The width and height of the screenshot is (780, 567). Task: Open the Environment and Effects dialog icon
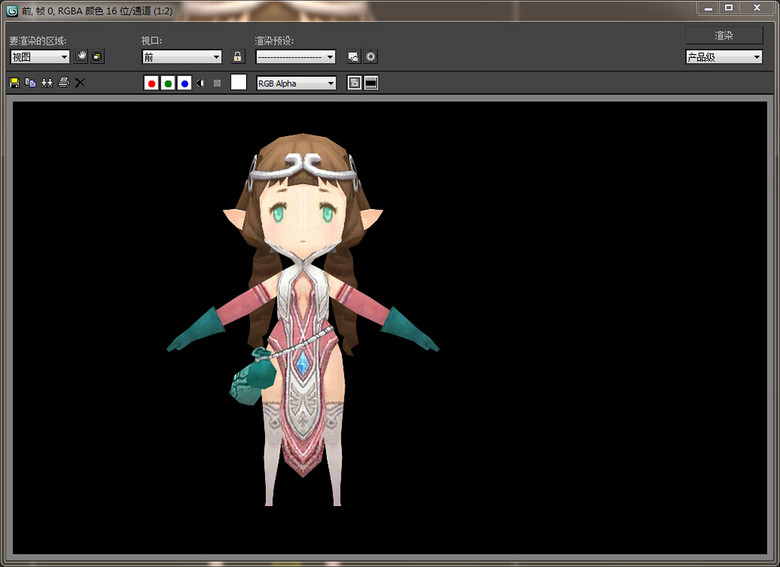click(370, 57)
